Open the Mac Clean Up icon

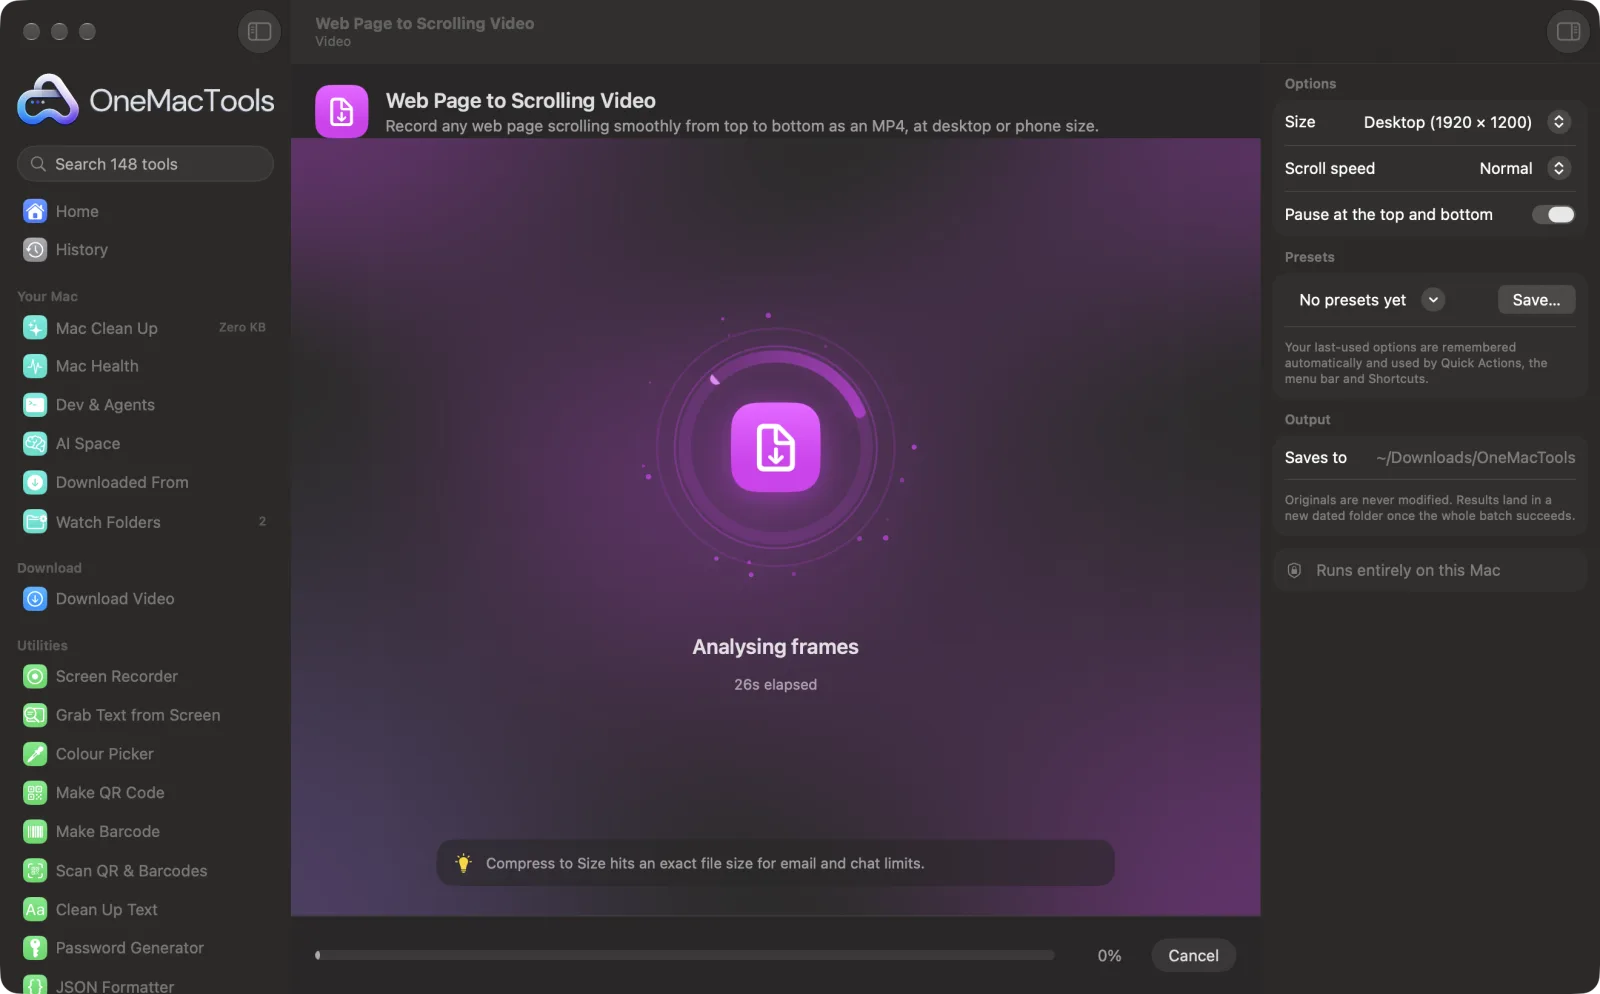[x=35, y=328]
